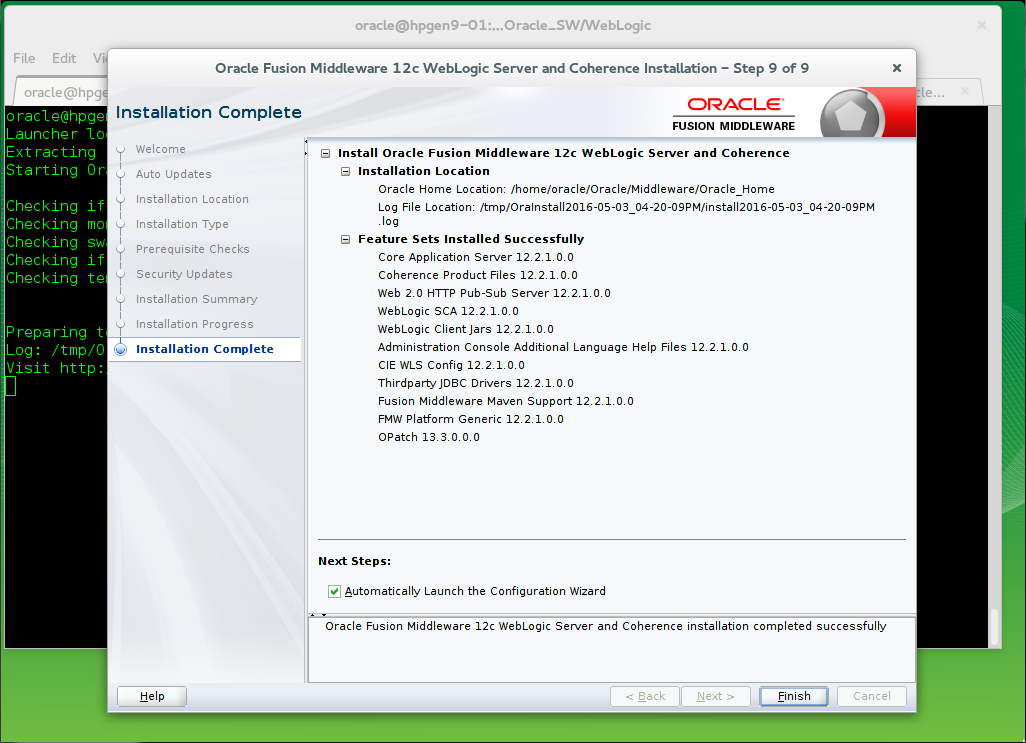This screenshot has width=1026, height=743.
Task: Select the Core Application Server 12.2.1.0.0 entry
Action: tap(475, 257)
